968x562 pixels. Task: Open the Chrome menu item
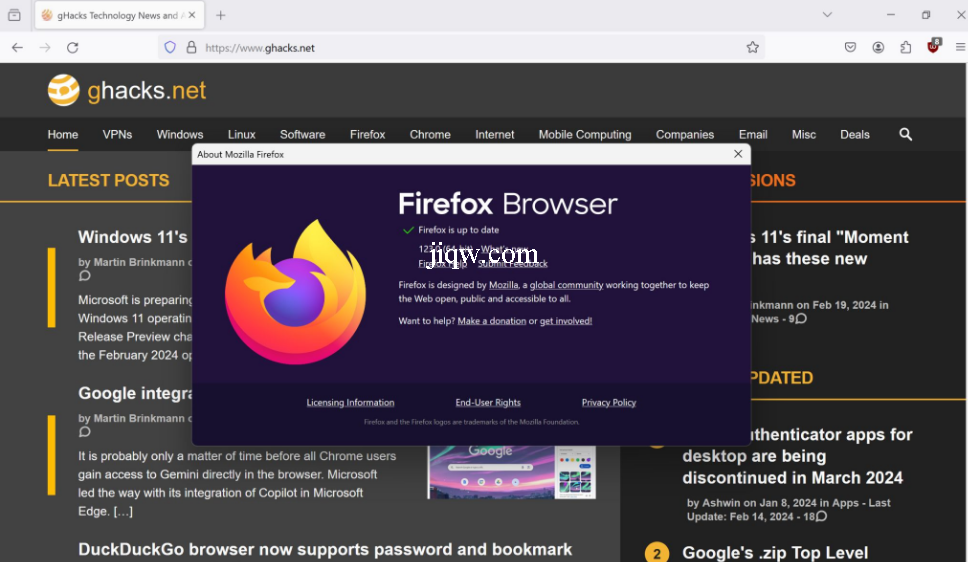430,135
